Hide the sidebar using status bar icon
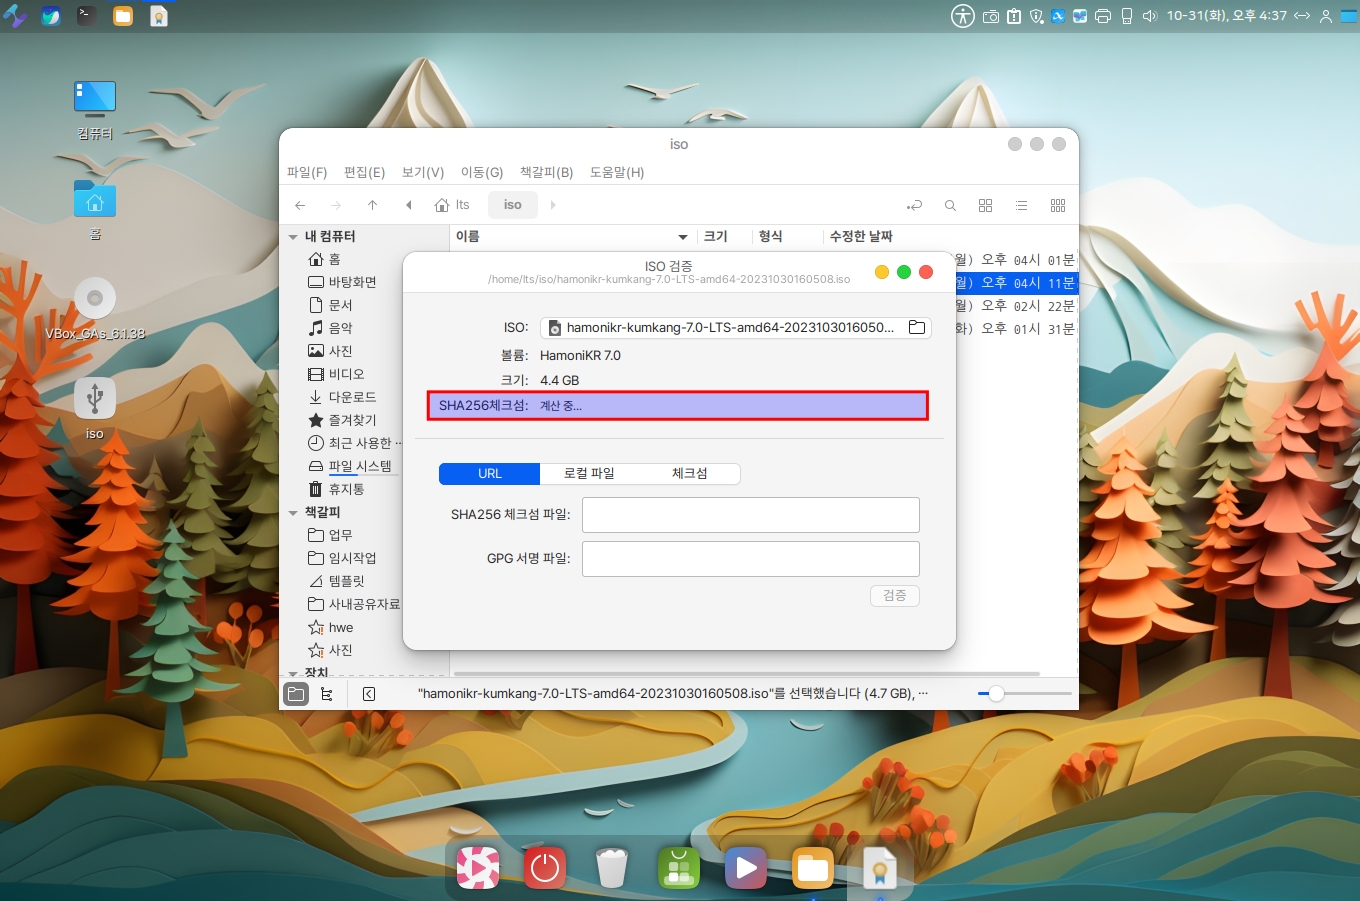 [369, 694]
